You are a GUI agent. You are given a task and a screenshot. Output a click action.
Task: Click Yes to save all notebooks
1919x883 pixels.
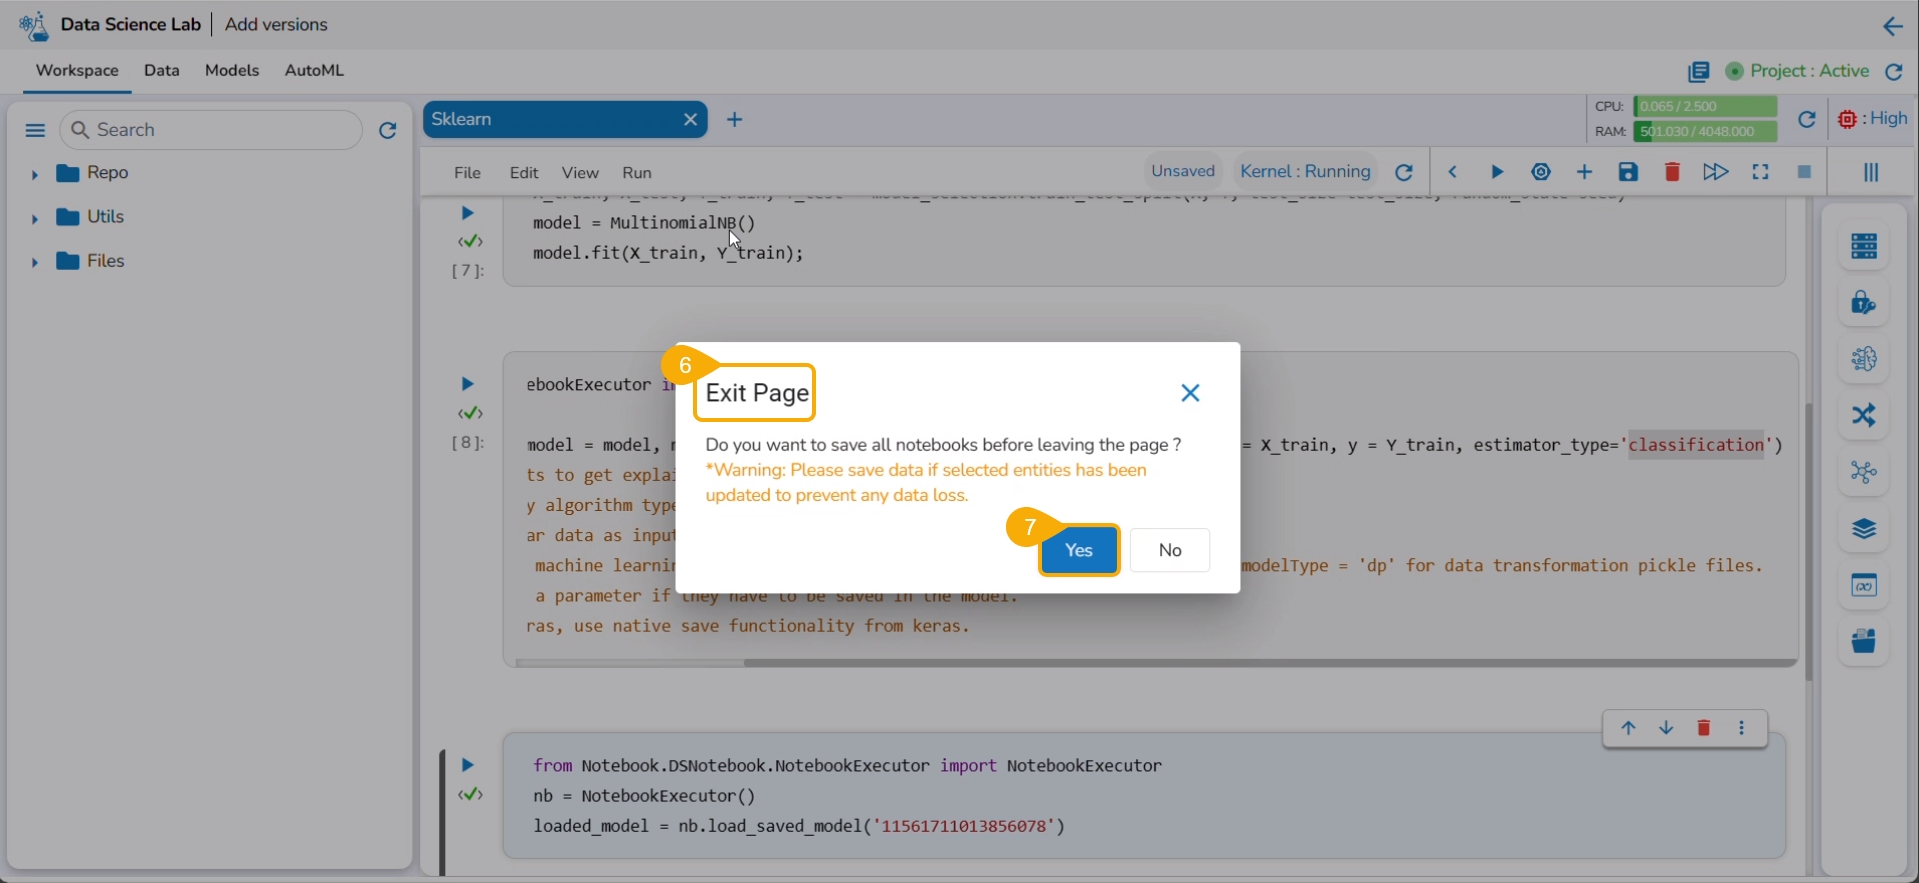[1079, 550]
